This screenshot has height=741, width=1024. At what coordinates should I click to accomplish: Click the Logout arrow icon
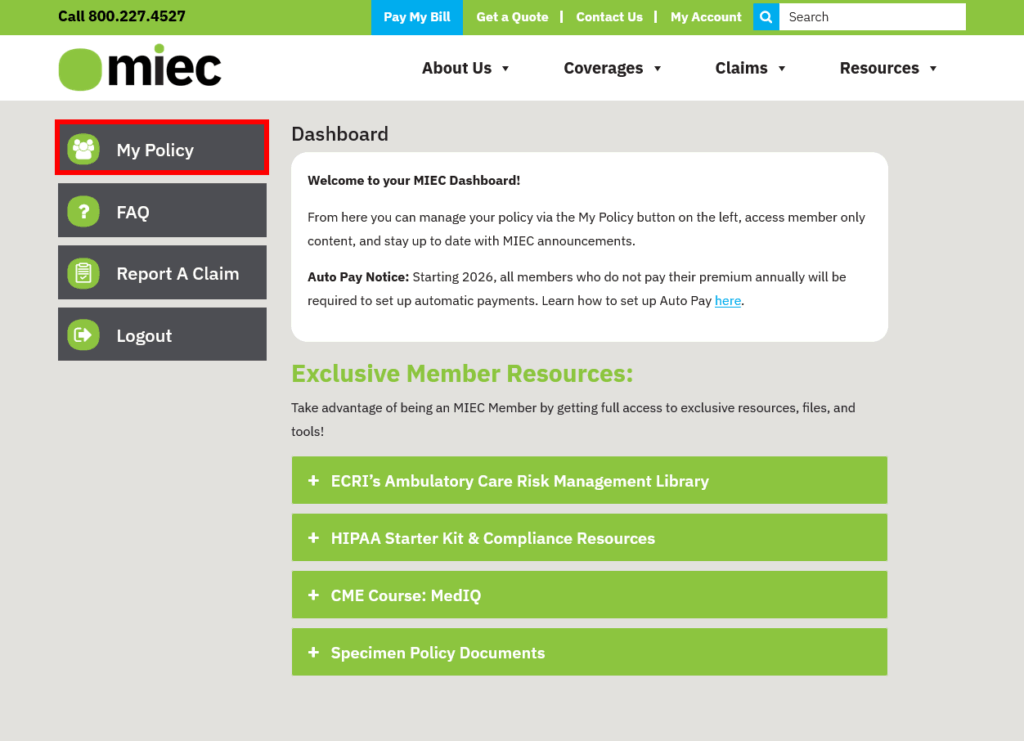pos(84,334)
